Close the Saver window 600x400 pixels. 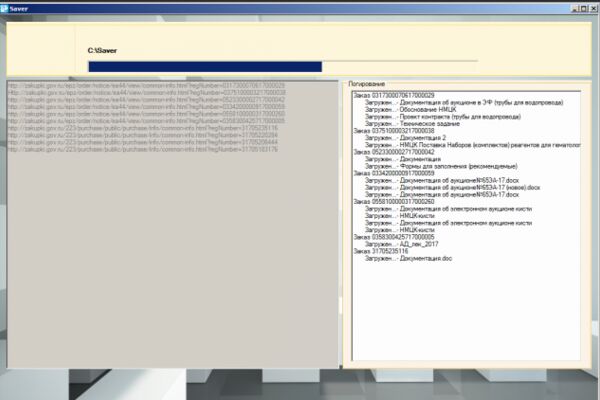(x=593, y=9)
